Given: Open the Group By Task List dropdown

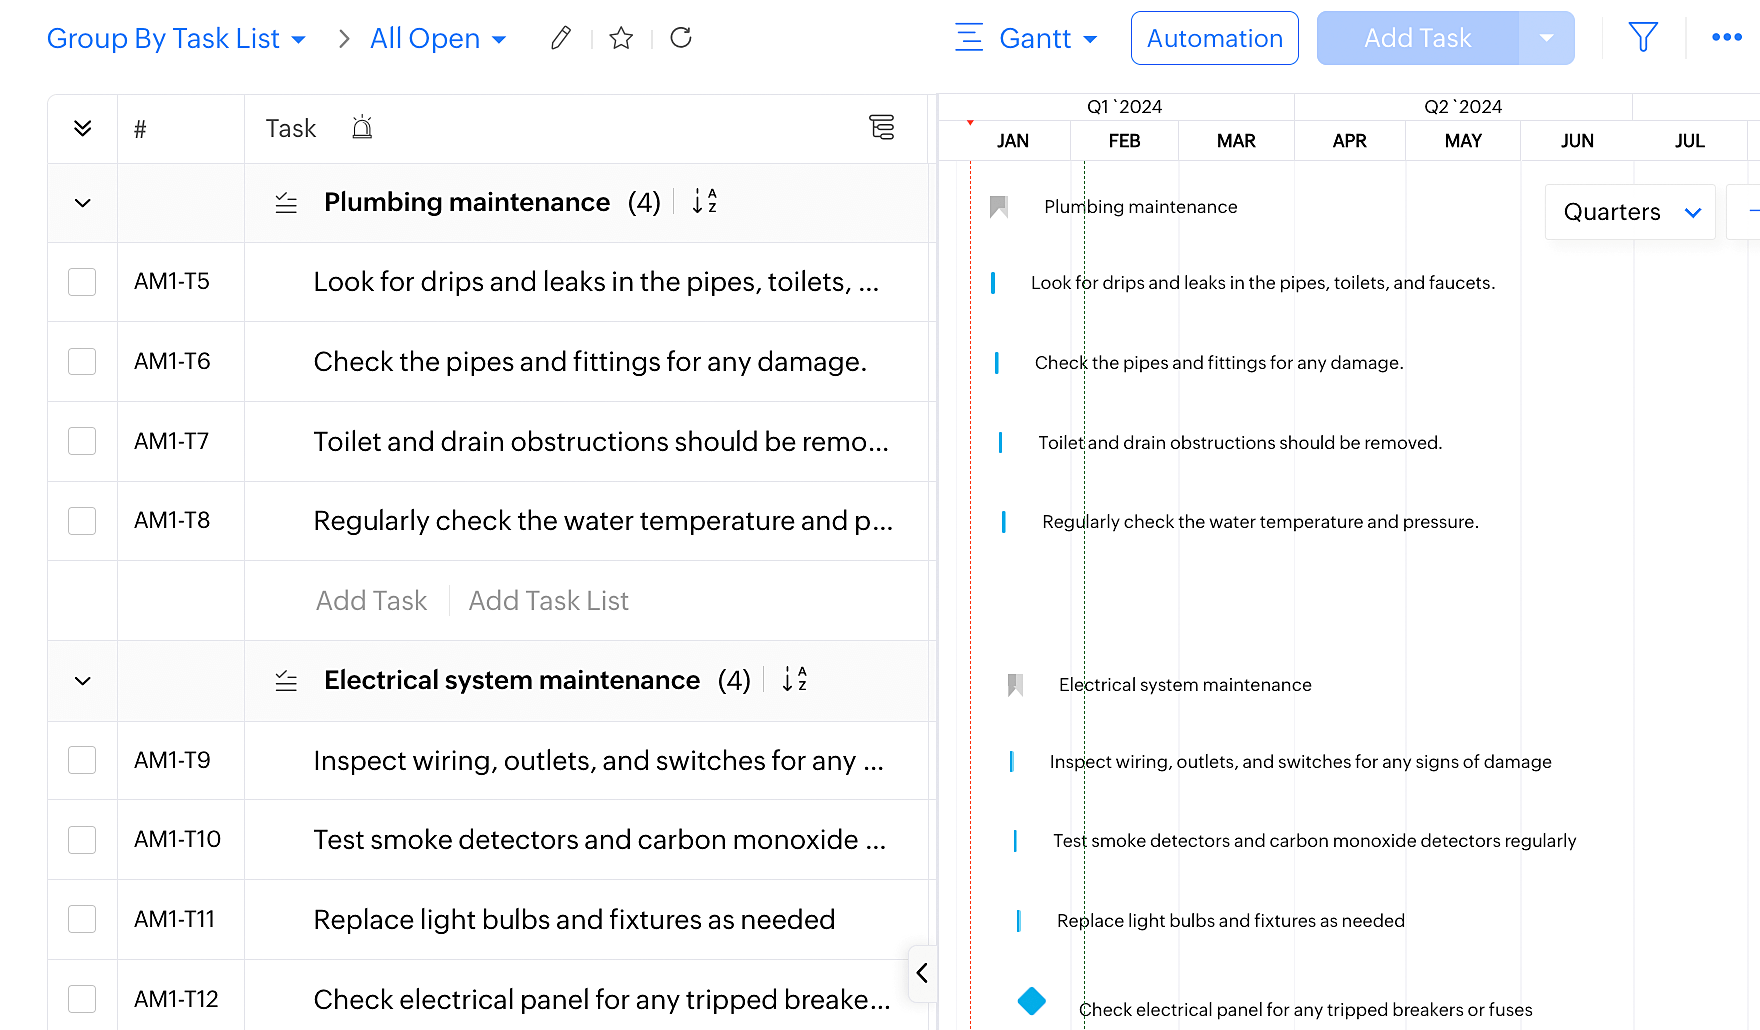Looking at the screenshot, I should (176, 38).
